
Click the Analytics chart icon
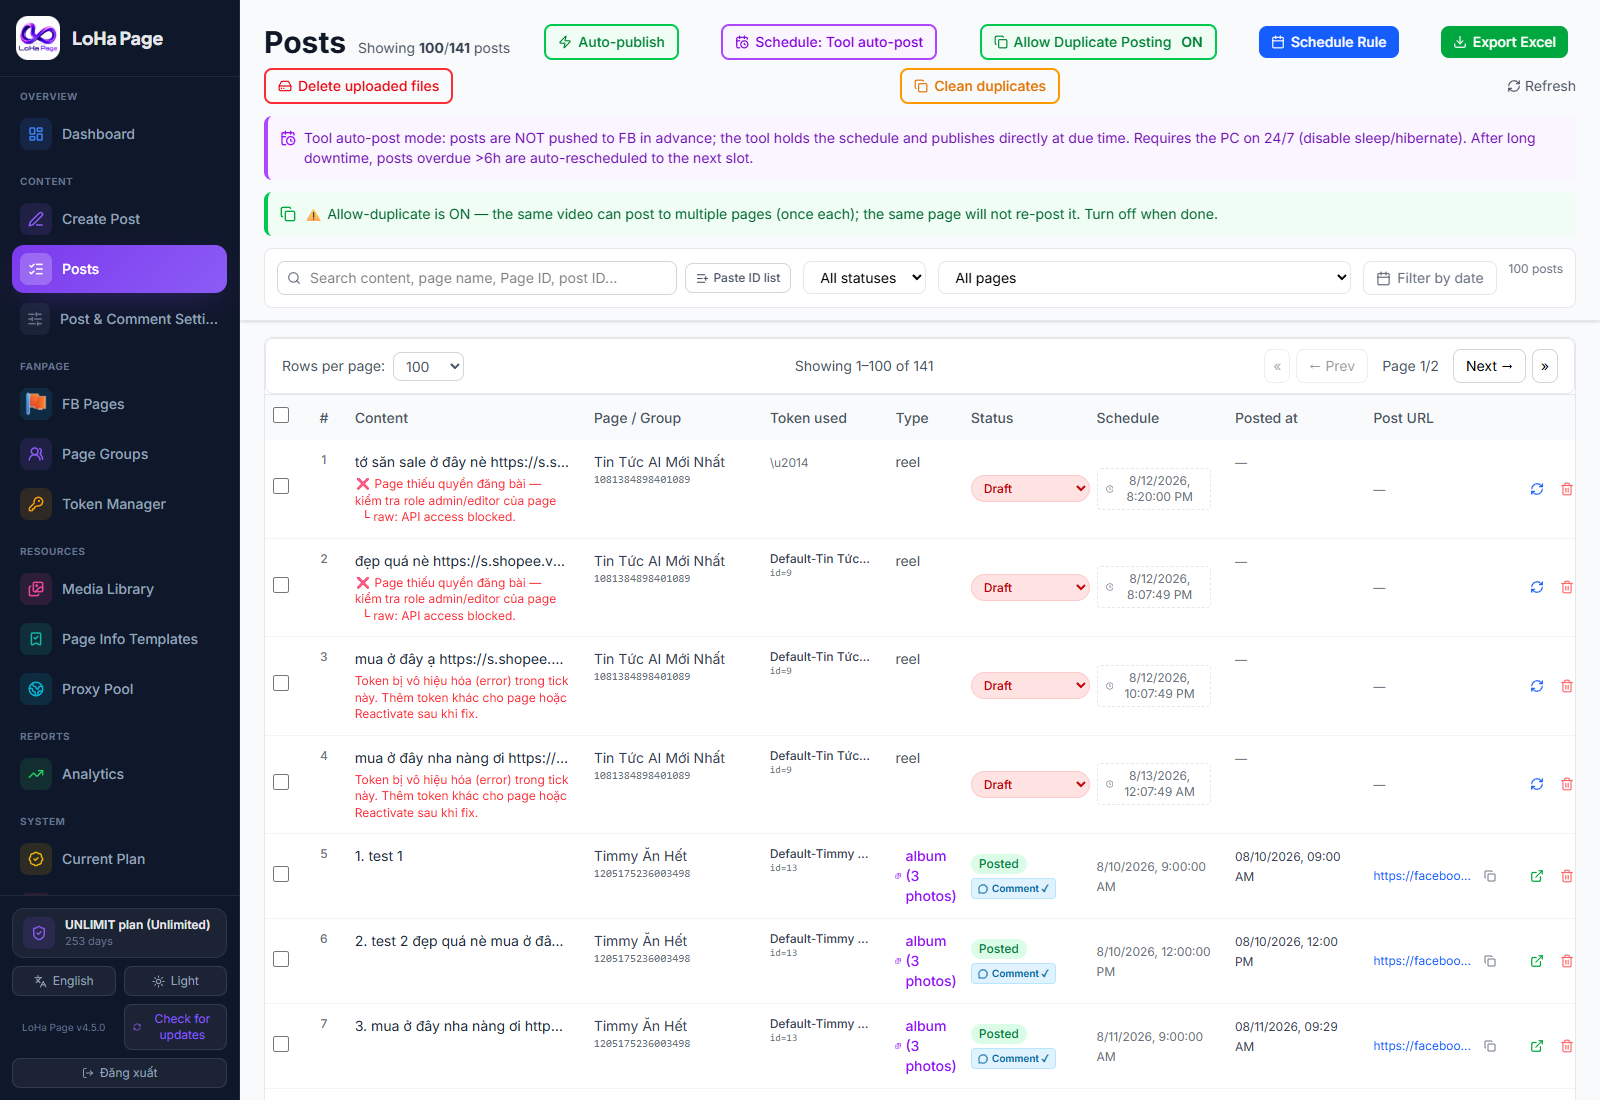click(36, 774)
